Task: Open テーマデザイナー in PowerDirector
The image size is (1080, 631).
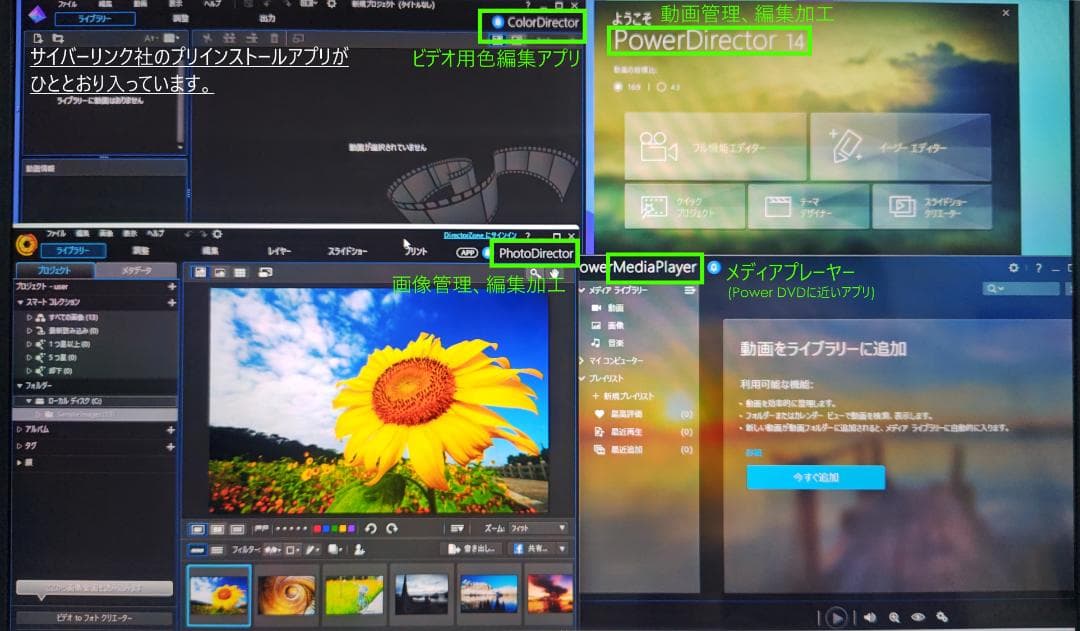Action: [x=811, y=206]
